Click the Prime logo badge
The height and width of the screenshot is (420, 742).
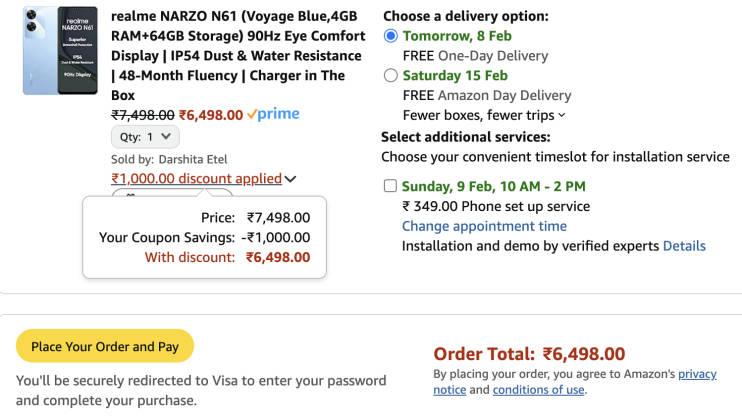[x=273, y=114]
